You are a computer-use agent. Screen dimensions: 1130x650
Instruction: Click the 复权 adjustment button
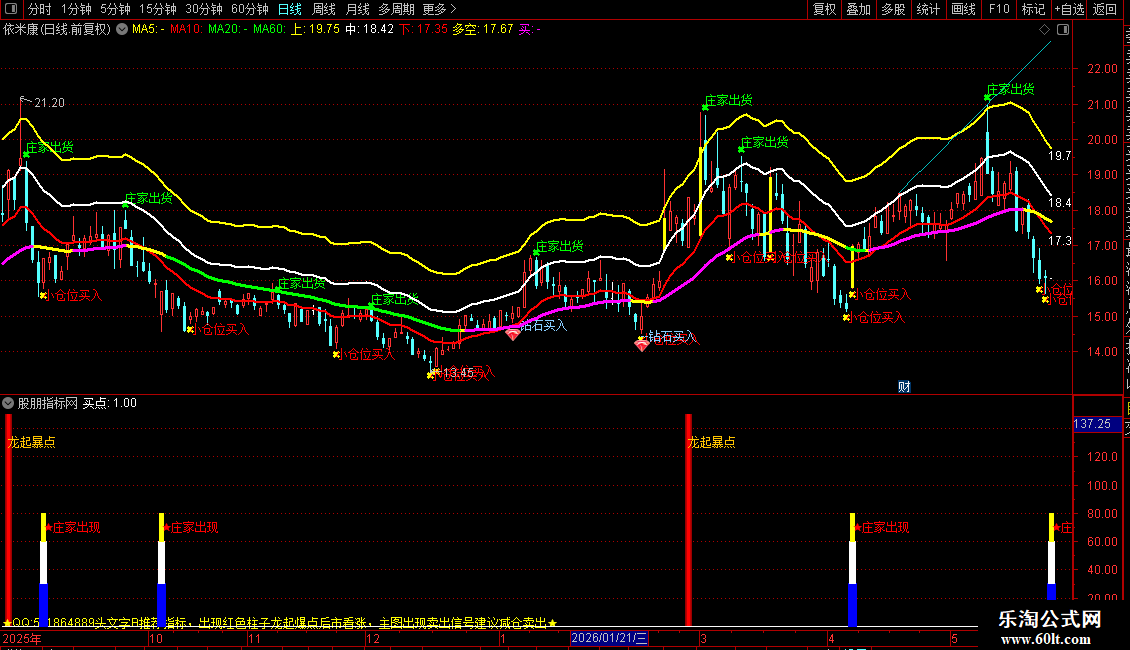point(824,9)
